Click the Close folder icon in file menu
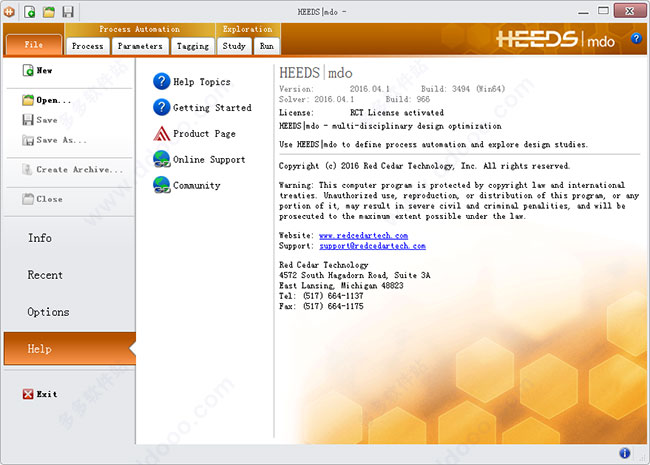Viewport: 650px width, 465px height. pyautogui.click(x=28, y=199)
